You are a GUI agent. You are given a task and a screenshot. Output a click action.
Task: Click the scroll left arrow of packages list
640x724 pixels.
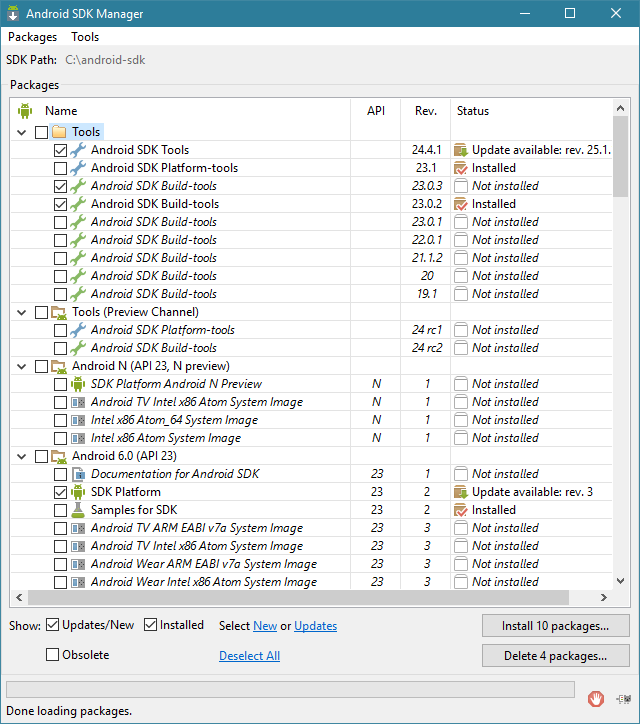pos(19,597)
